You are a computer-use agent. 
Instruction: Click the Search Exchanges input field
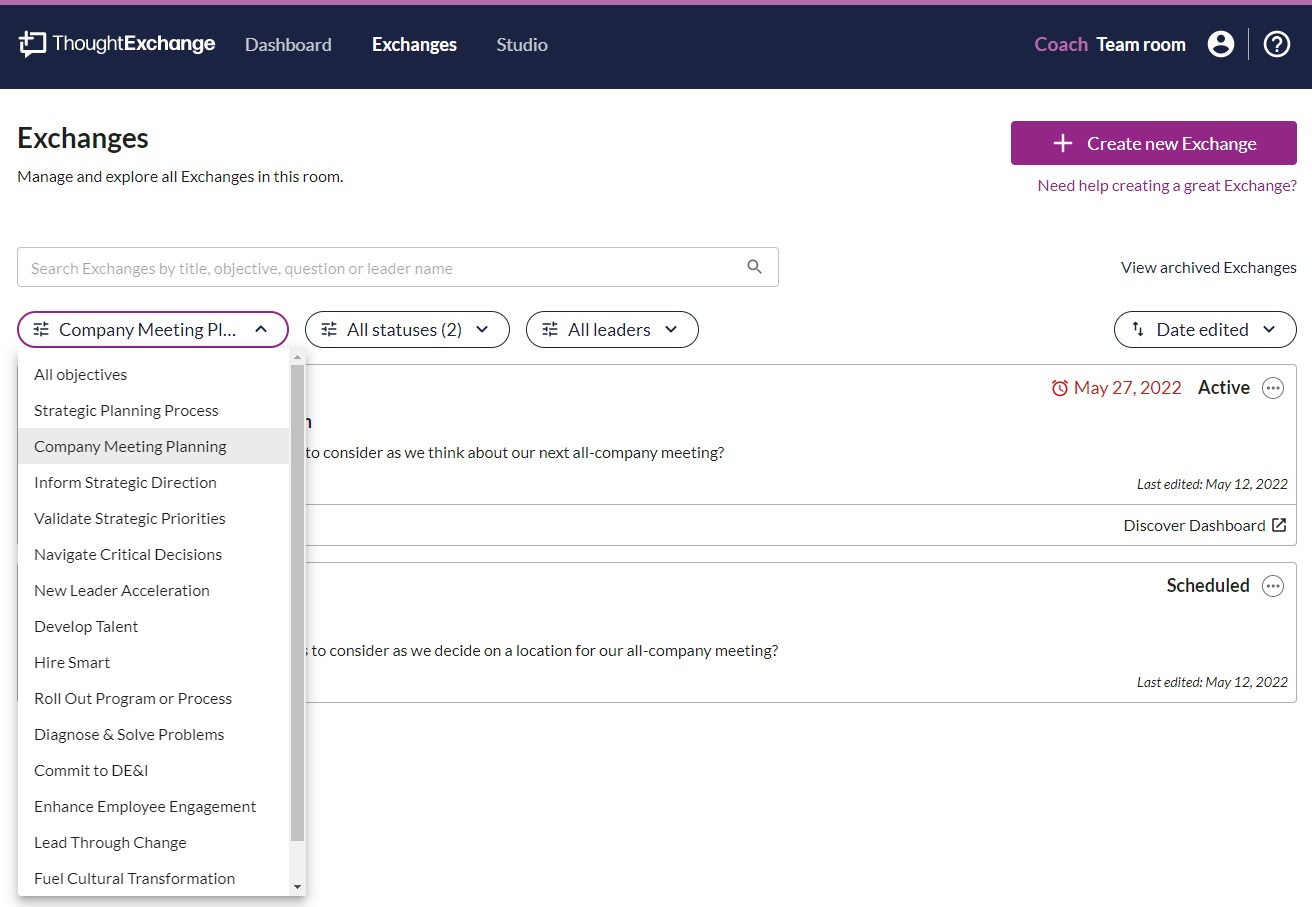point(398,267)
